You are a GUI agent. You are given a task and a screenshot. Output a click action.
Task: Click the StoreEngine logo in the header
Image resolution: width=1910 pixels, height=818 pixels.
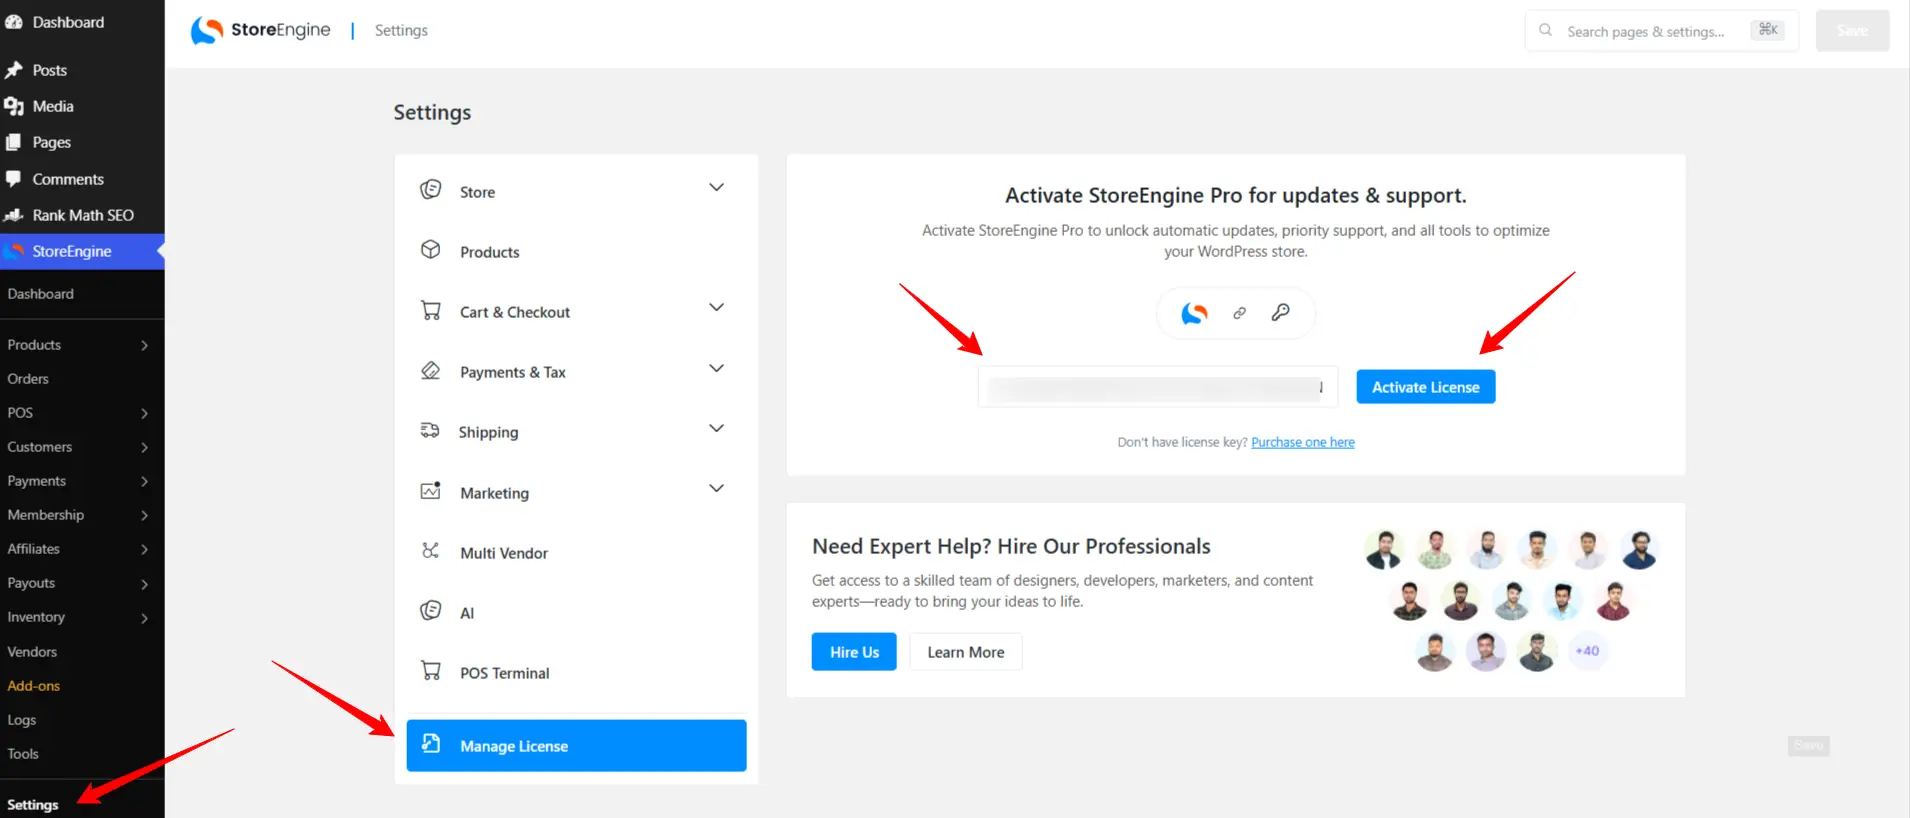(260, 31)
